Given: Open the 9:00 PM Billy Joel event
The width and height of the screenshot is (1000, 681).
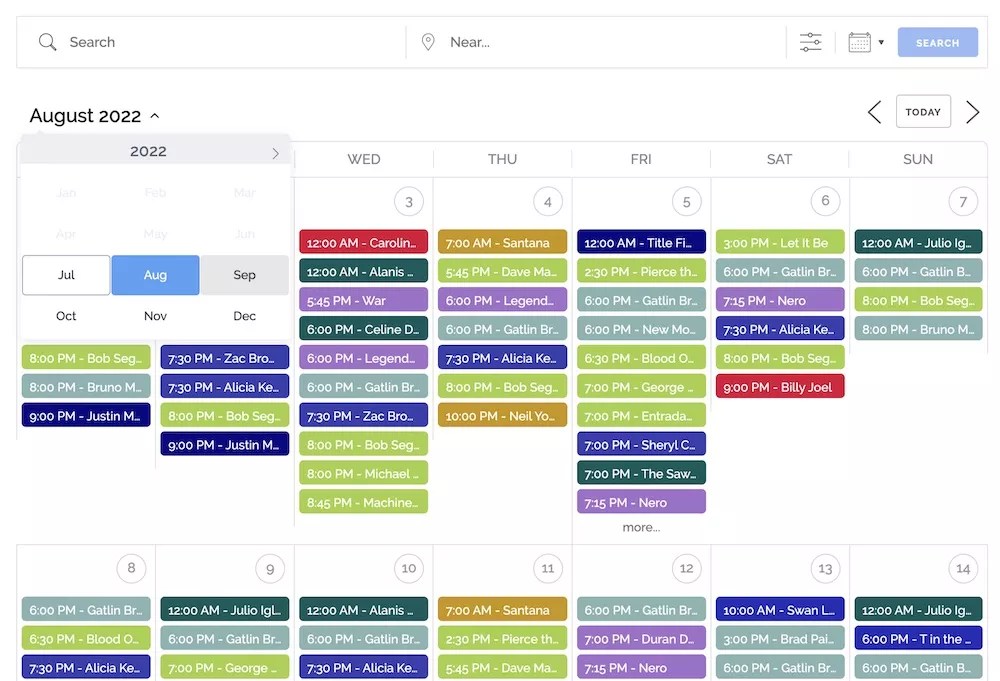Looking at the screenshot, I should click(x=780, y=386).
